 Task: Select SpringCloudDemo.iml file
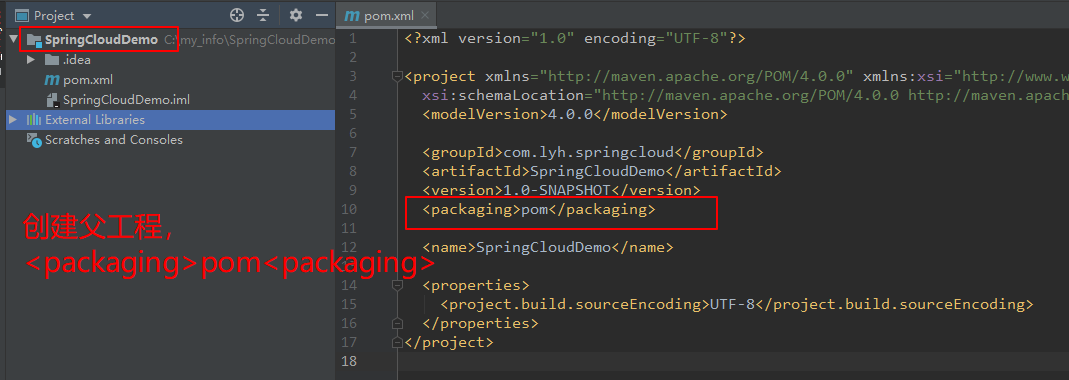(x=126, y=100)
